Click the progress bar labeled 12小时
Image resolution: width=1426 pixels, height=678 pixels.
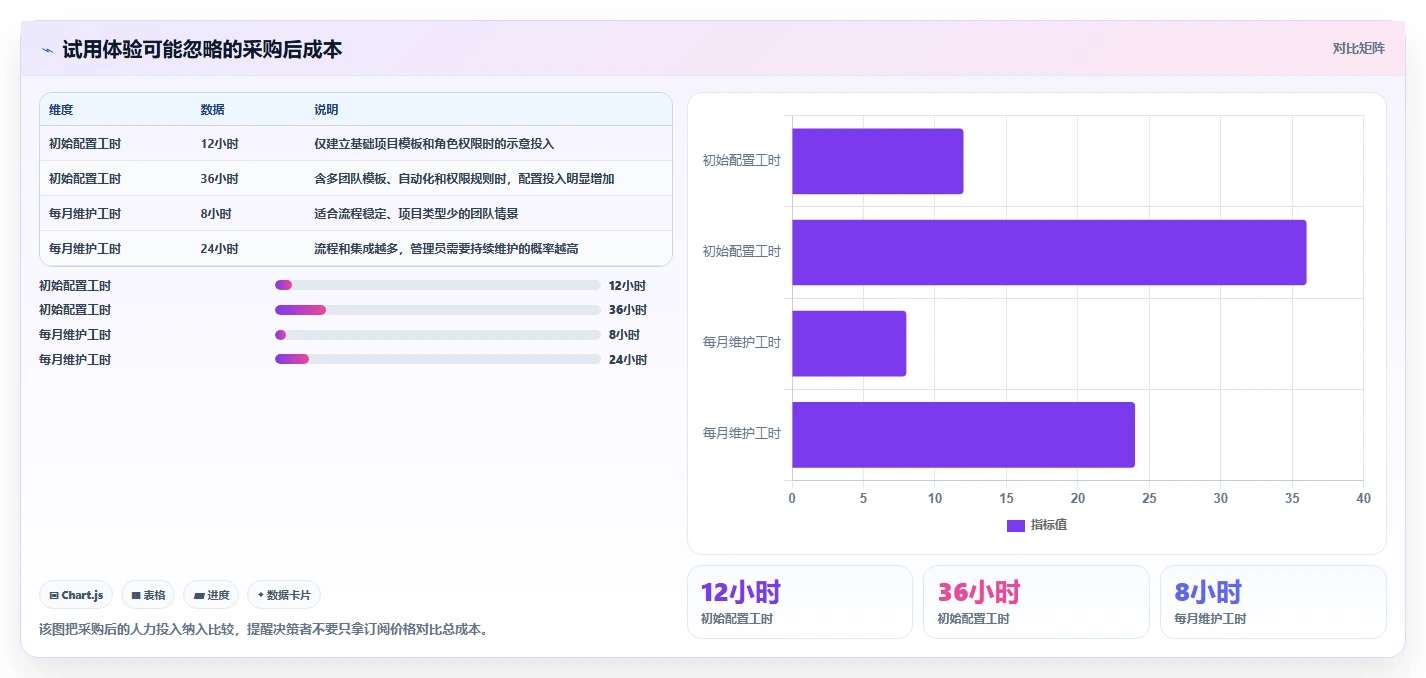point(438,285)
